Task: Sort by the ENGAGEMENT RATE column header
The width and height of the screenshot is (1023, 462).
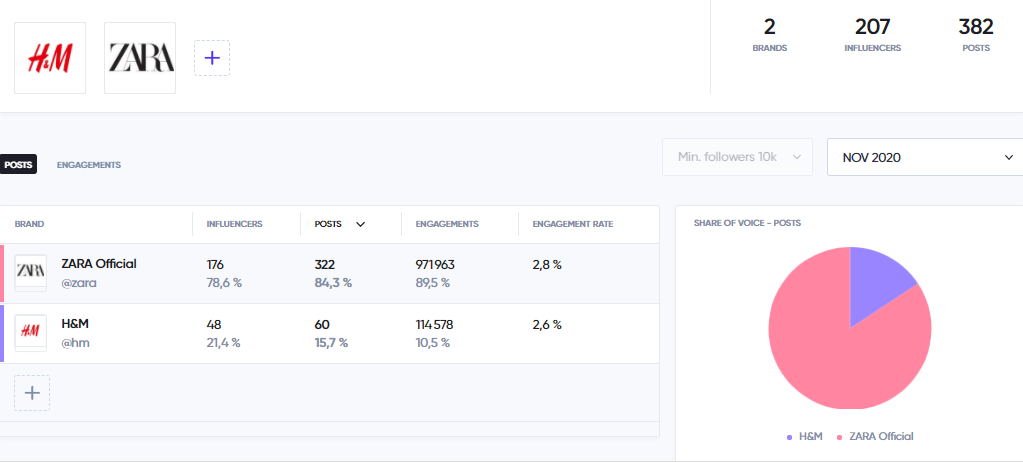Action: click(573, 224)
